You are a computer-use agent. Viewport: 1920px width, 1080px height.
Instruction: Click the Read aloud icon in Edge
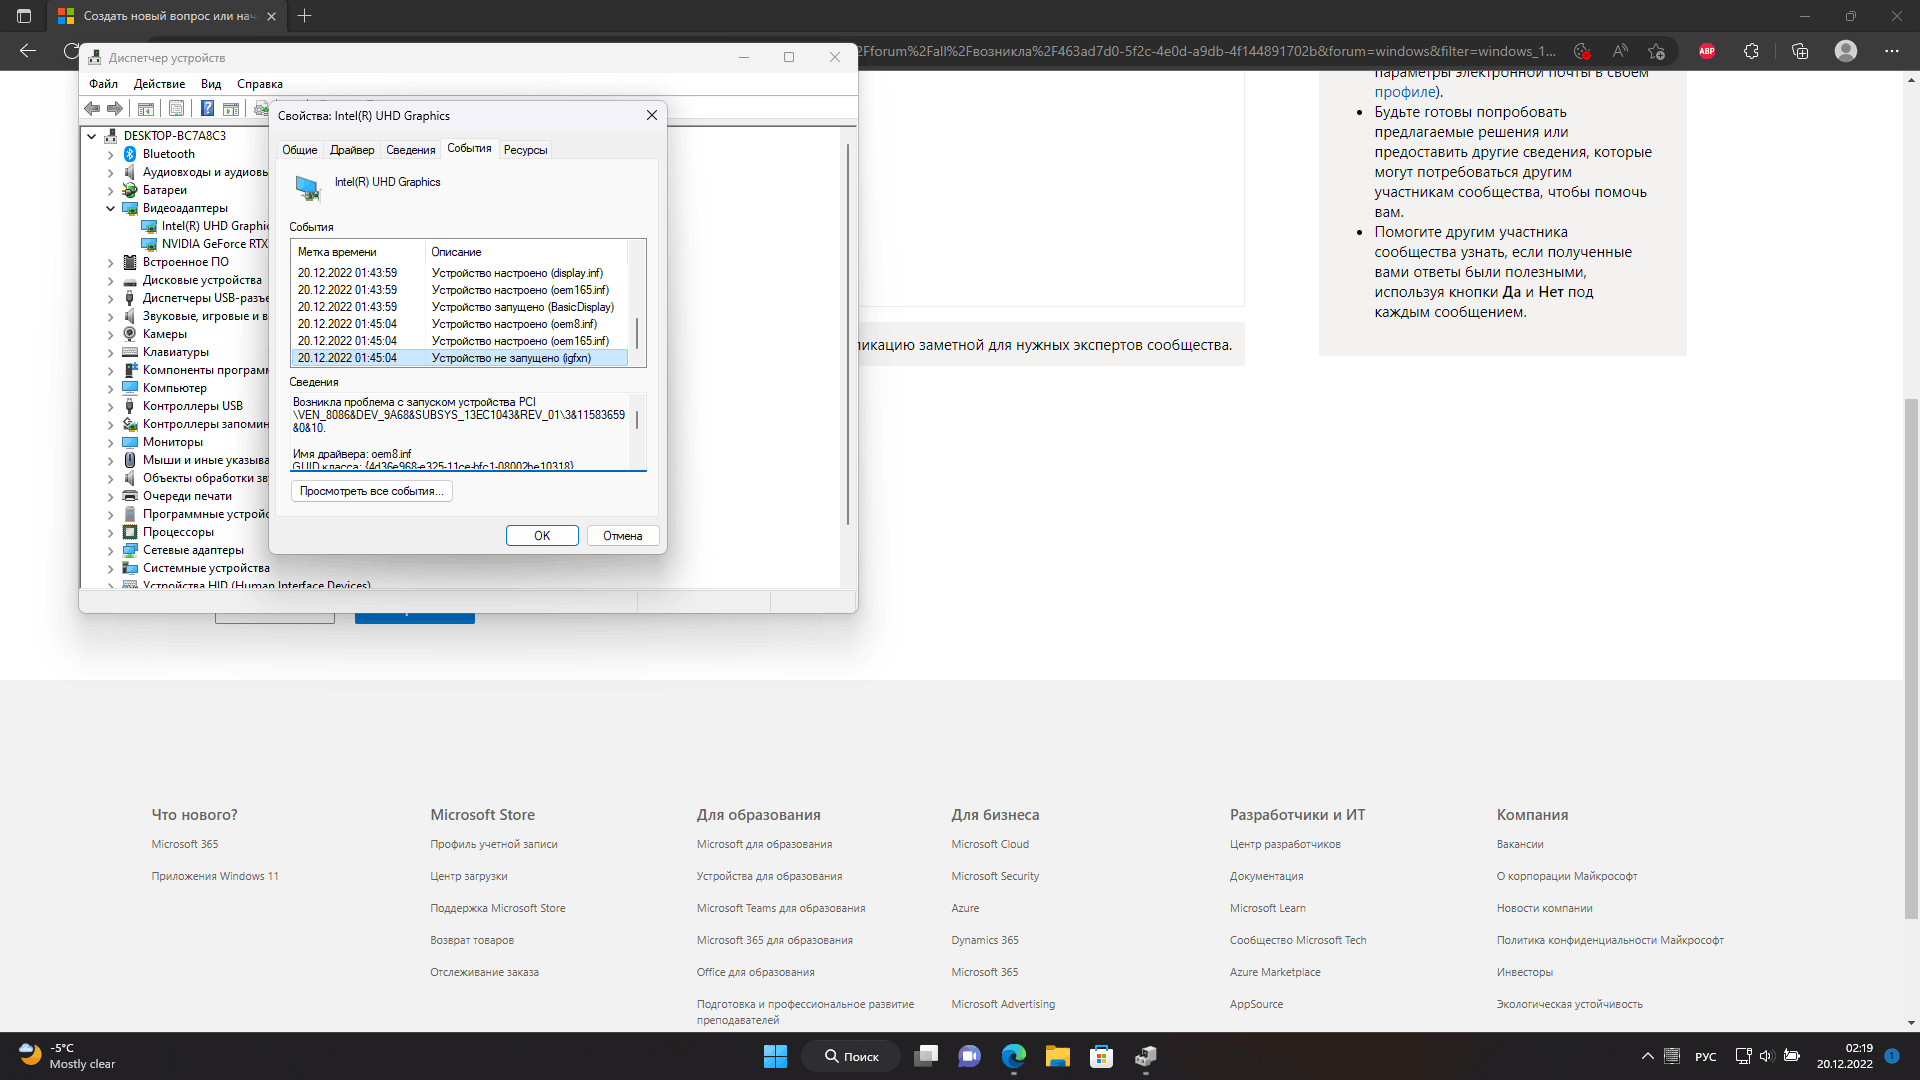[x=1620, y=51]
